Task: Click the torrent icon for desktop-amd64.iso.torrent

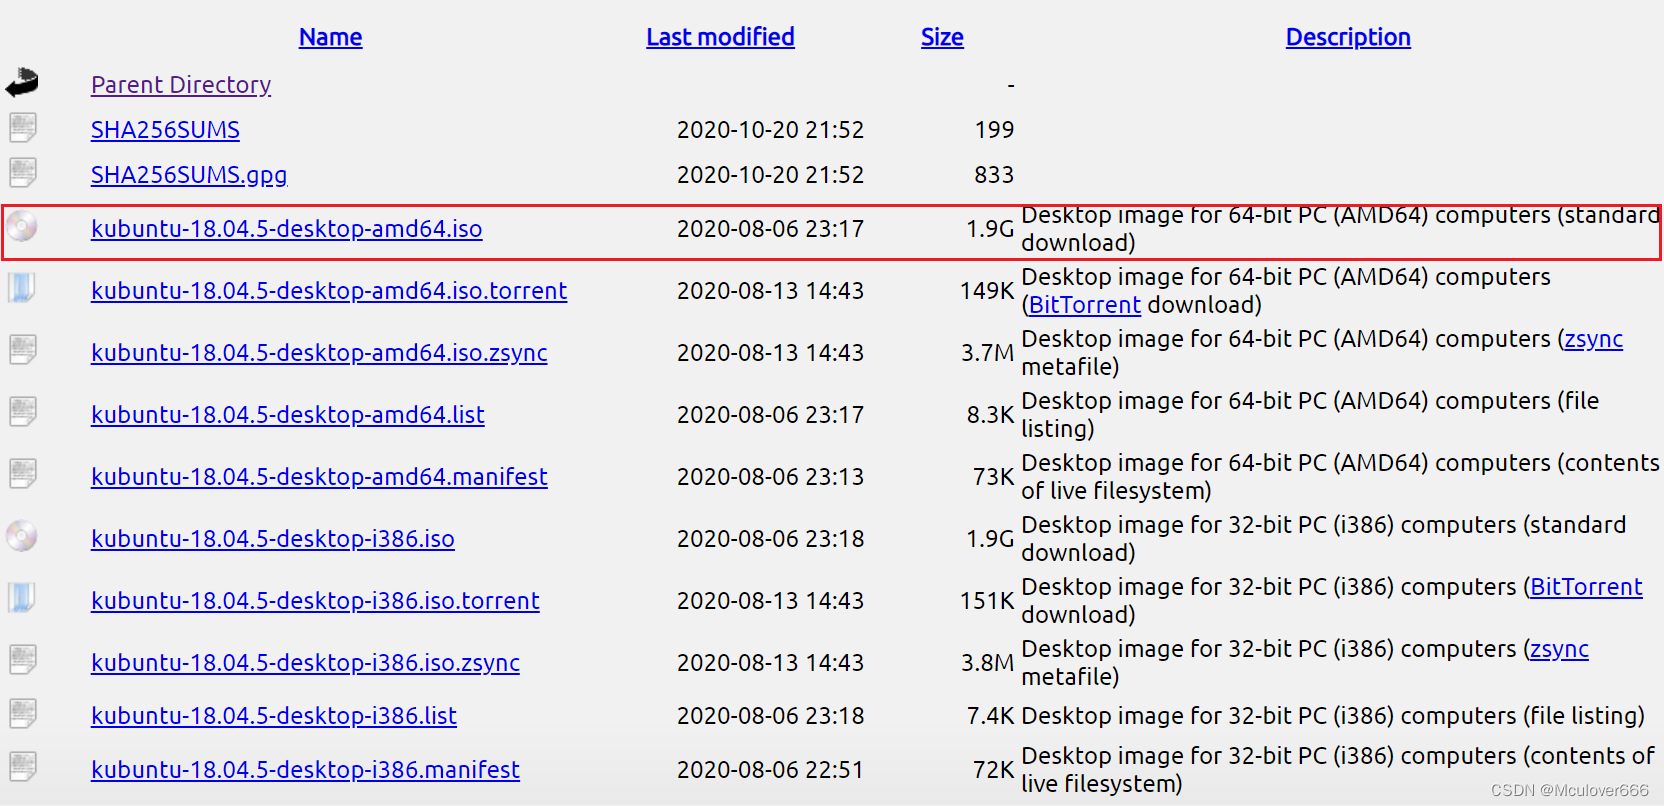Action: click(x=22, y=289)
